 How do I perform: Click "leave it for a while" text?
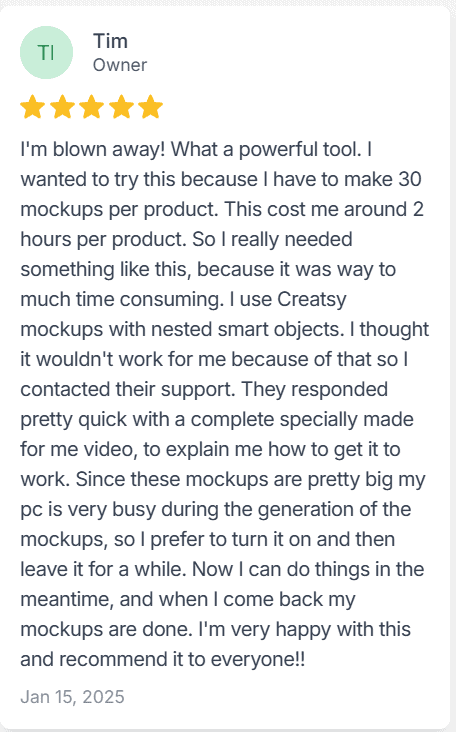[x=103, y=569]
